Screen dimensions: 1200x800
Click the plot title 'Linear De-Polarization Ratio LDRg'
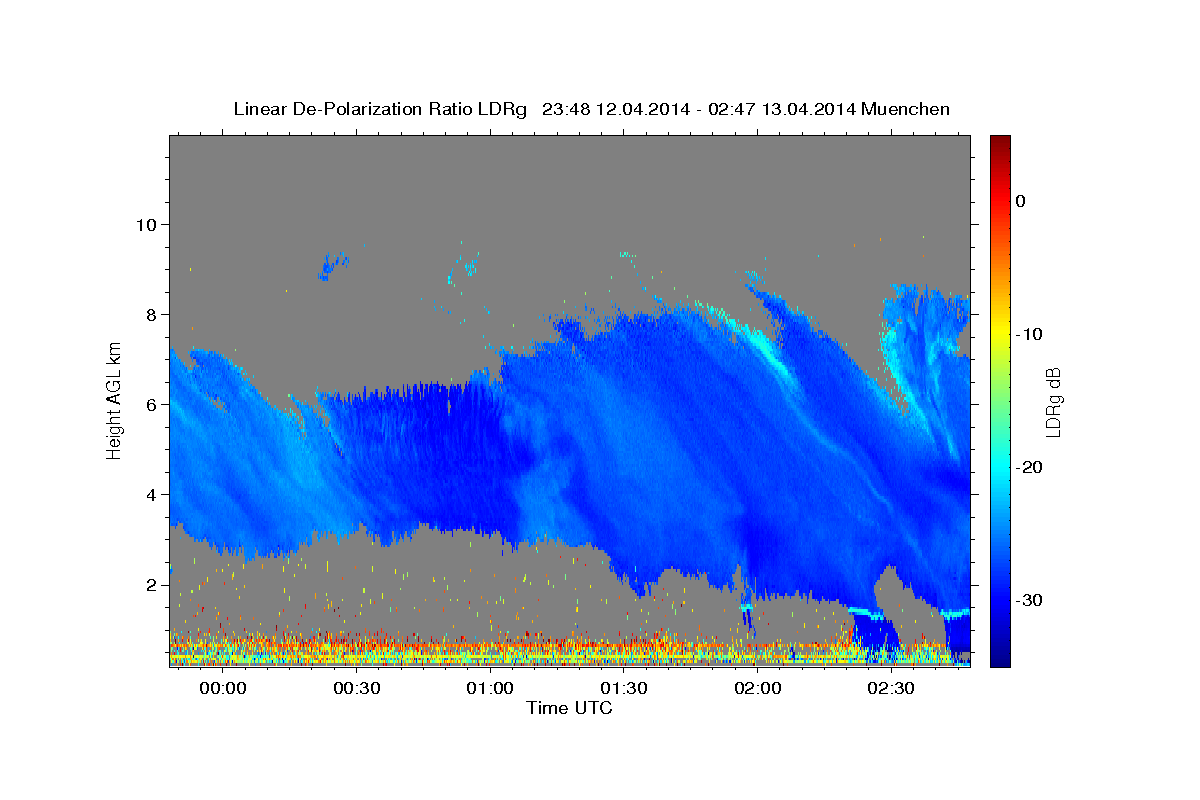tap(379, 109)
